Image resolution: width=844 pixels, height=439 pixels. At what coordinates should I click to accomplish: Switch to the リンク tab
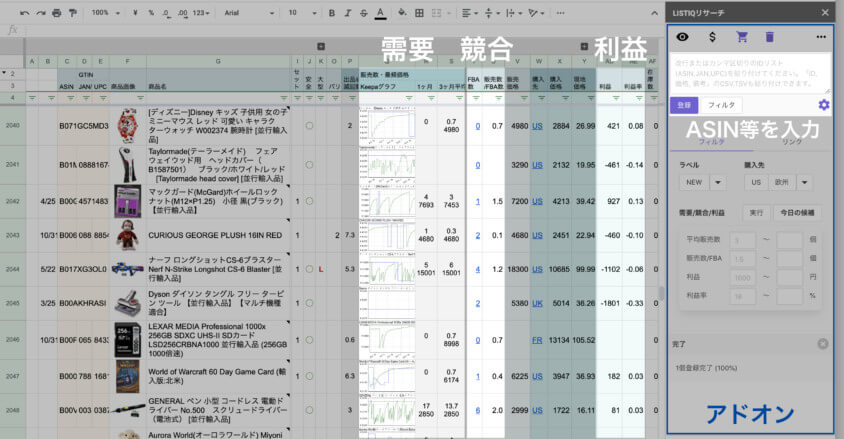pos(792,142)
